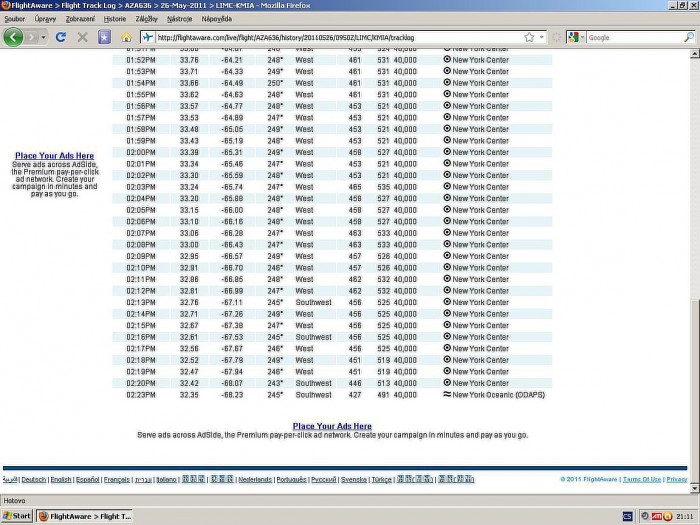Click the left sidebar Place Your Ads Here link
Image resolution: width=700 pixels, height=525 pixels.
(54, 155)
